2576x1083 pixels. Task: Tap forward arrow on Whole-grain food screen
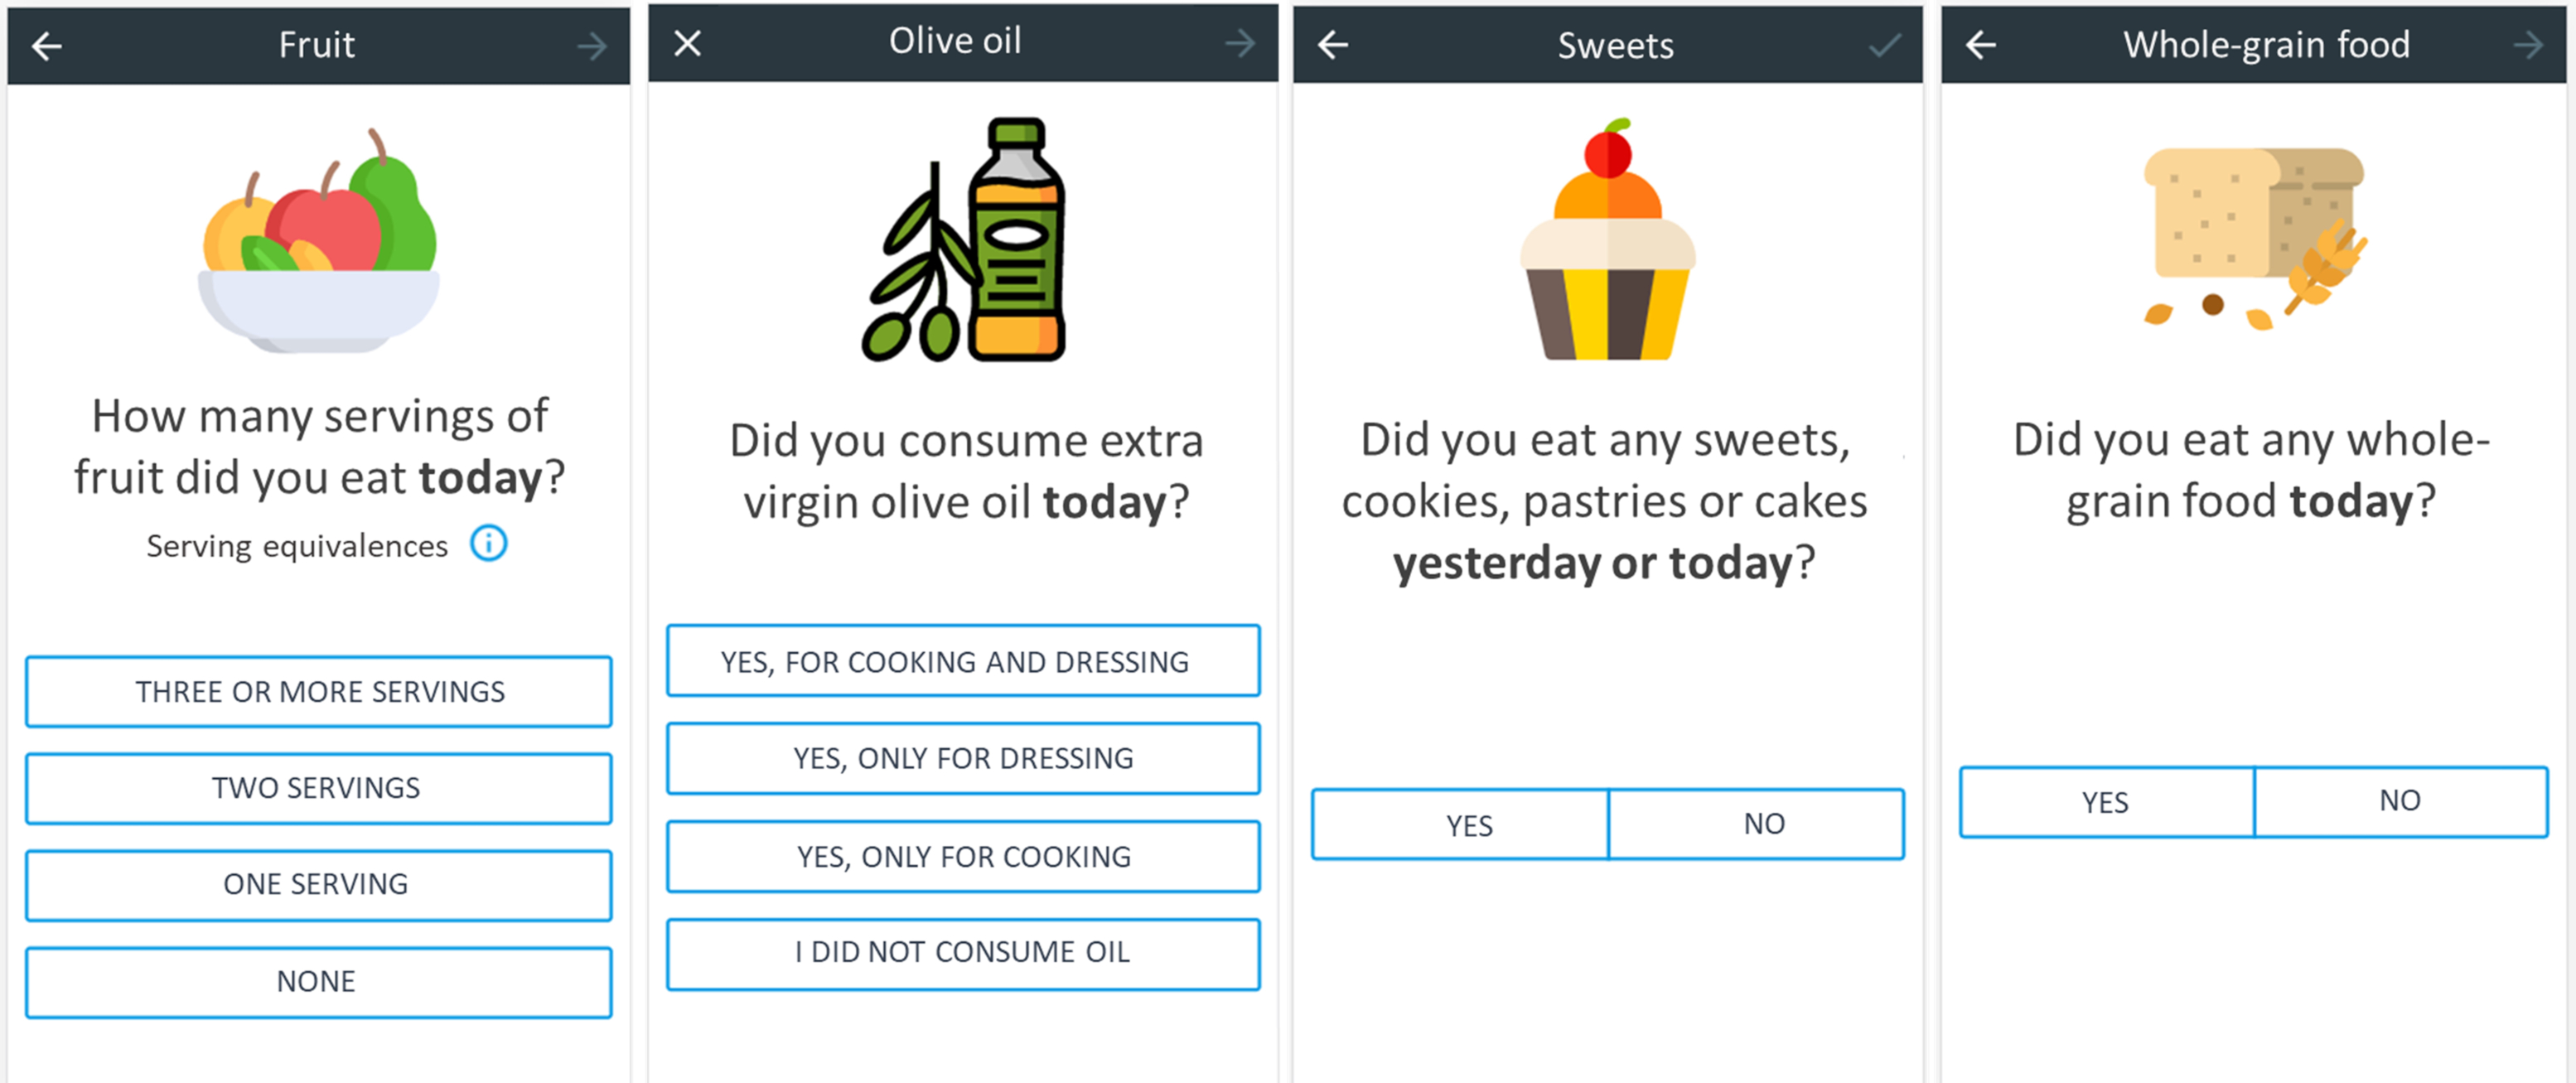2528,45
